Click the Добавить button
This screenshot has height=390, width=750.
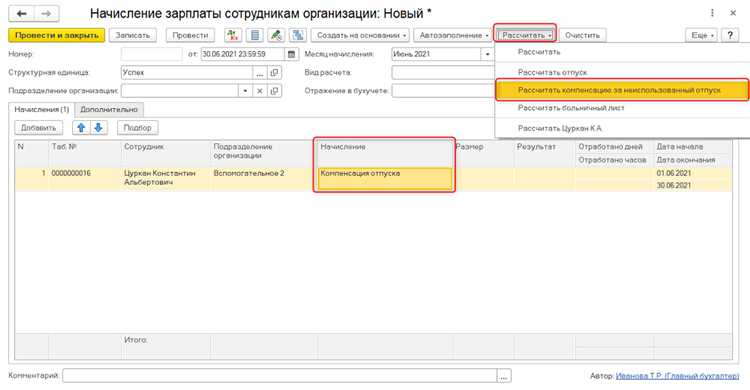click(x=38, y=128)
